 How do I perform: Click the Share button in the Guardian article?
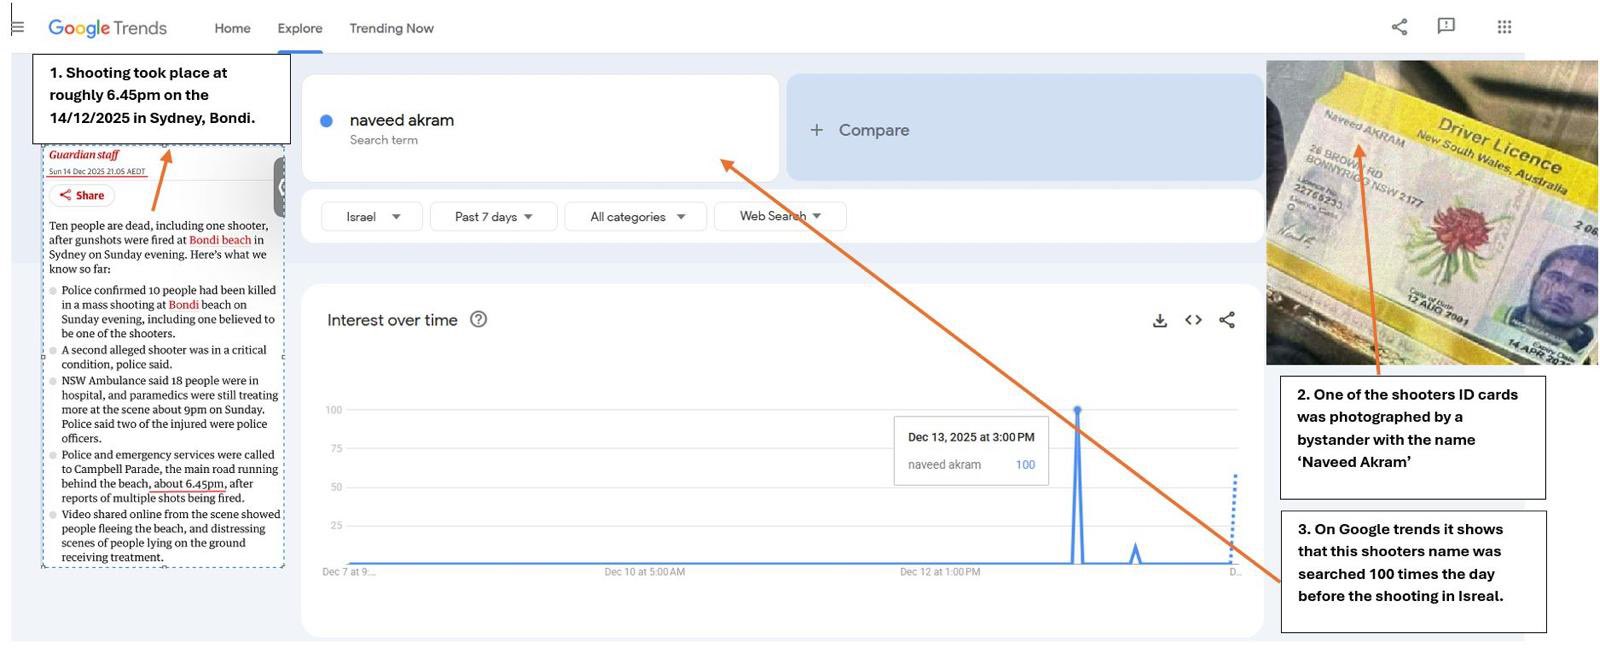[81, 196]
